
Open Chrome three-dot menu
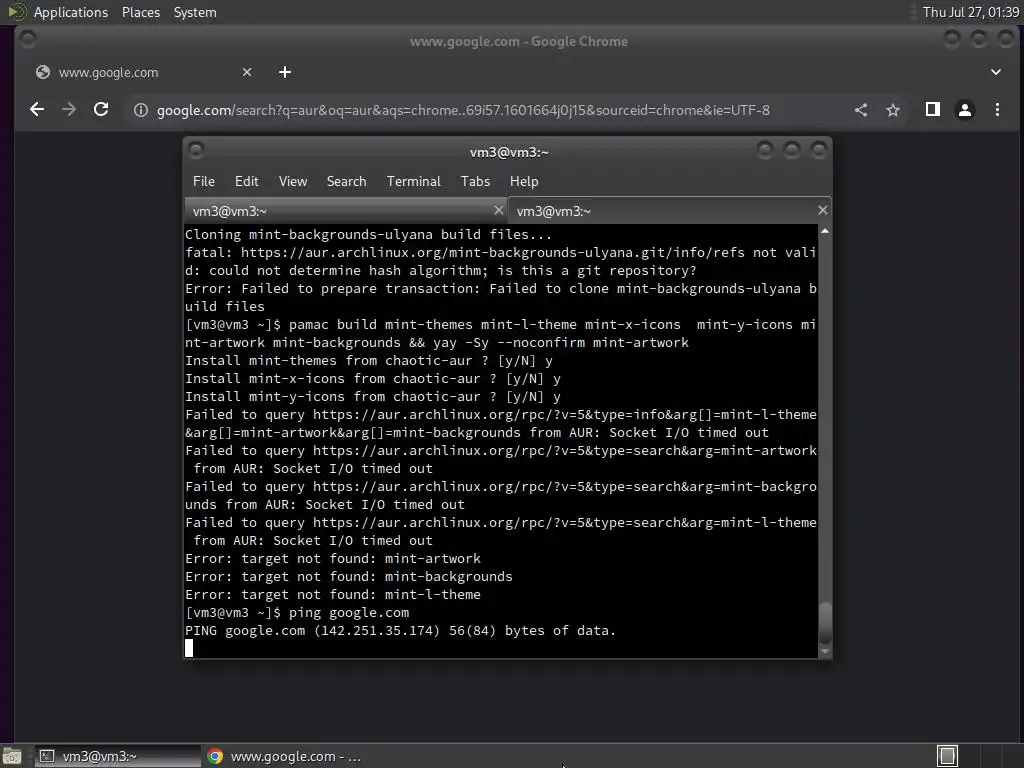[997, 110]
